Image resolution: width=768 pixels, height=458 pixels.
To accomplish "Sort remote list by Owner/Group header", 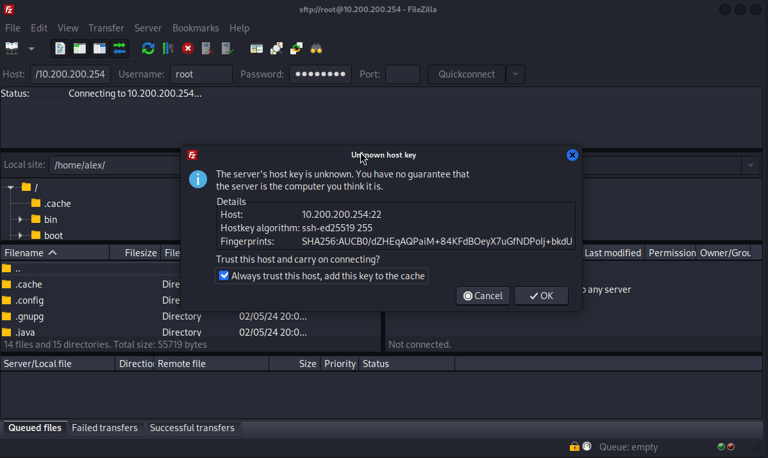I will (724, 253).
